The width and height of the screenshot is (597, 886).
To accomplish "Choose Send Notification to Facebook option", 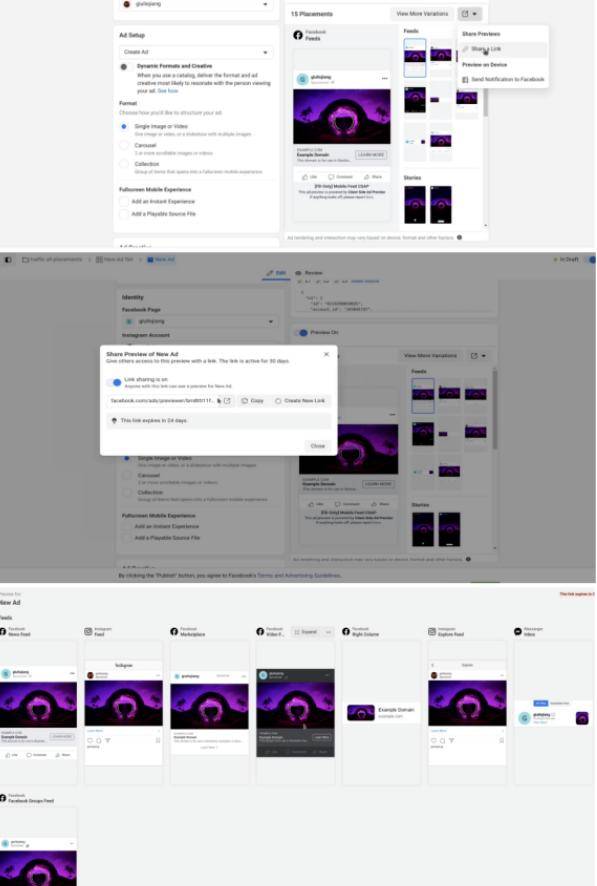I will (x=503, y=80).
